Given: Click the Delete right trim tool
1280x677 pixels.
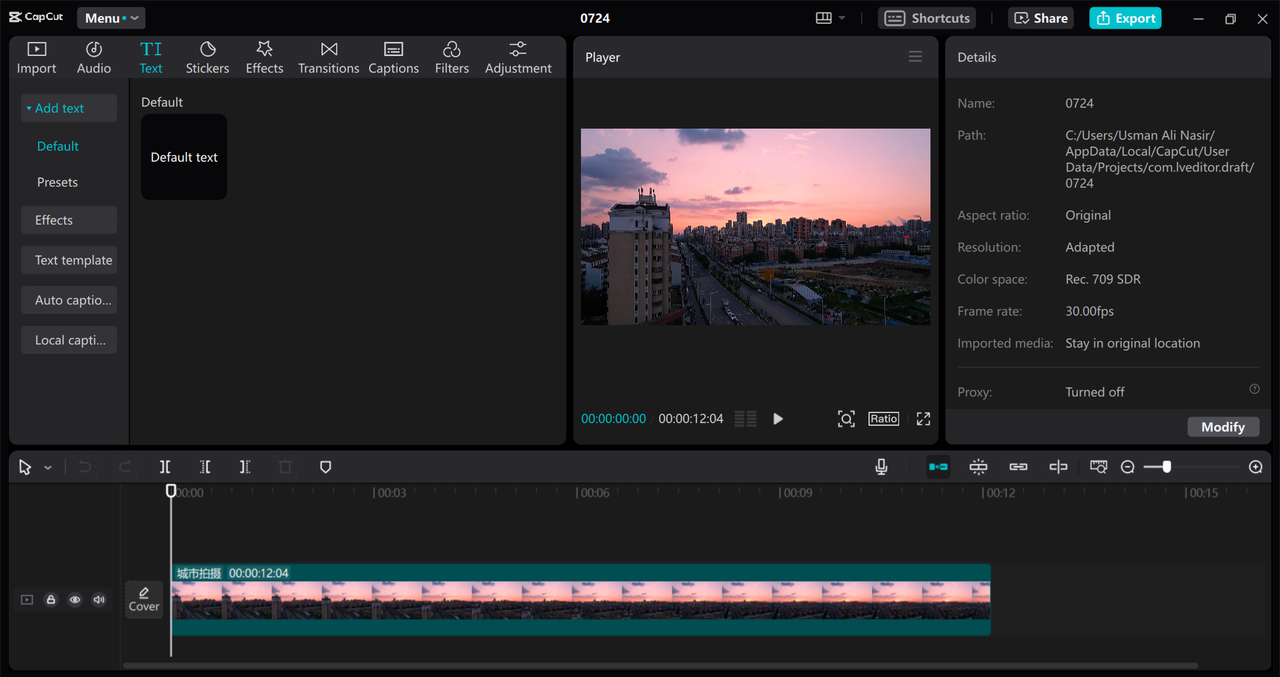Looking at the screenshot, I should click(x=245, y=467).
